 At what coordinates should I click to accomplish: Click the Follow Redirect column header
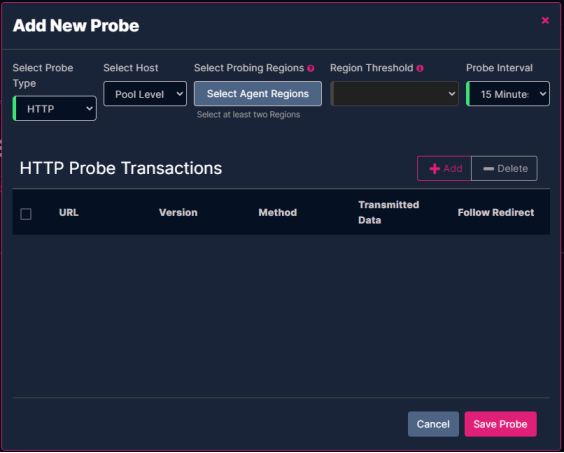[x=496, y=212]
